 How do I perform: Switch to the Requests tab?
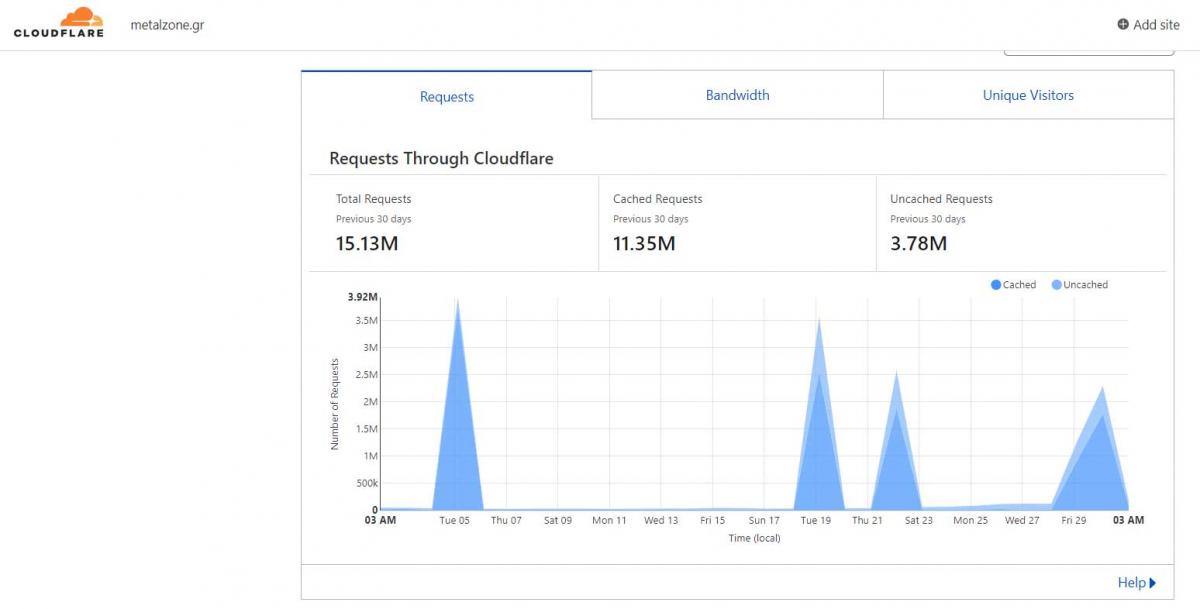tap(447, 96)
